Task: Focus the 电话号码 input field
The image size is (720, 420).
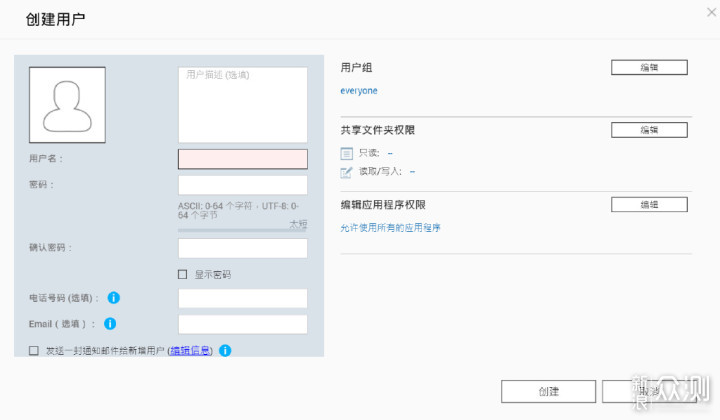Action: coord(243,298)
